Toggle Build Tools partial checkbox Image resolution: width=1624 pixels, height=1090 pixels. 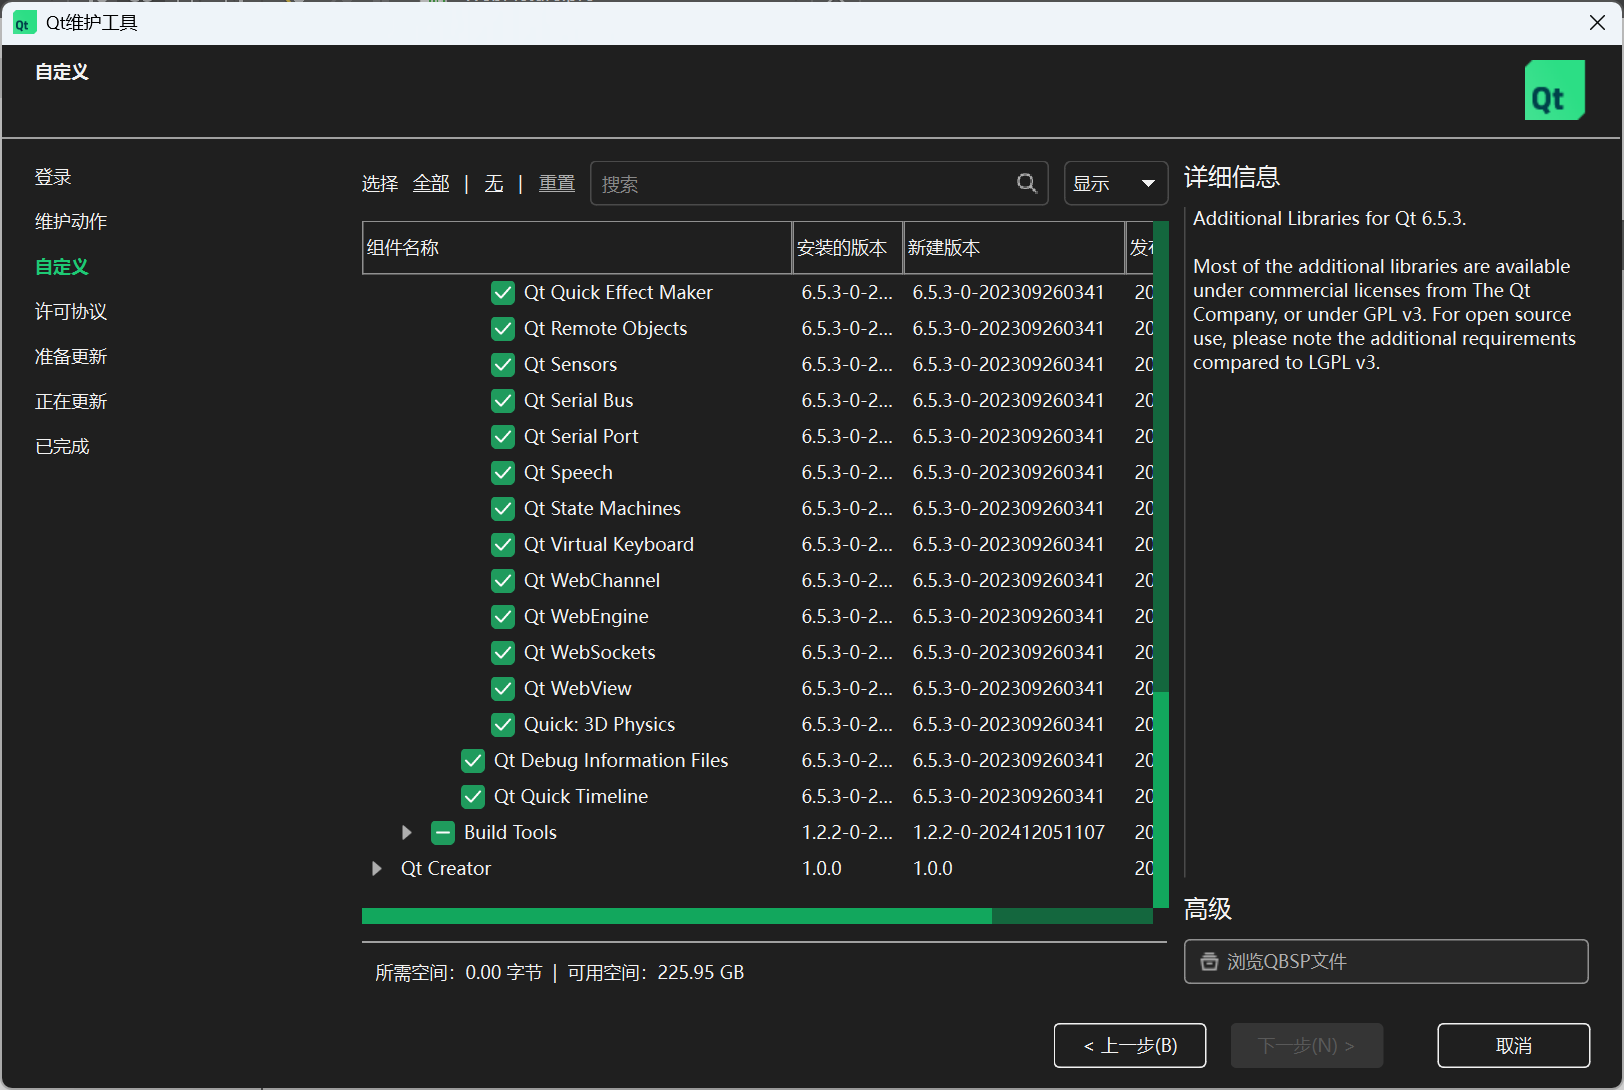[x=443, y=833]
